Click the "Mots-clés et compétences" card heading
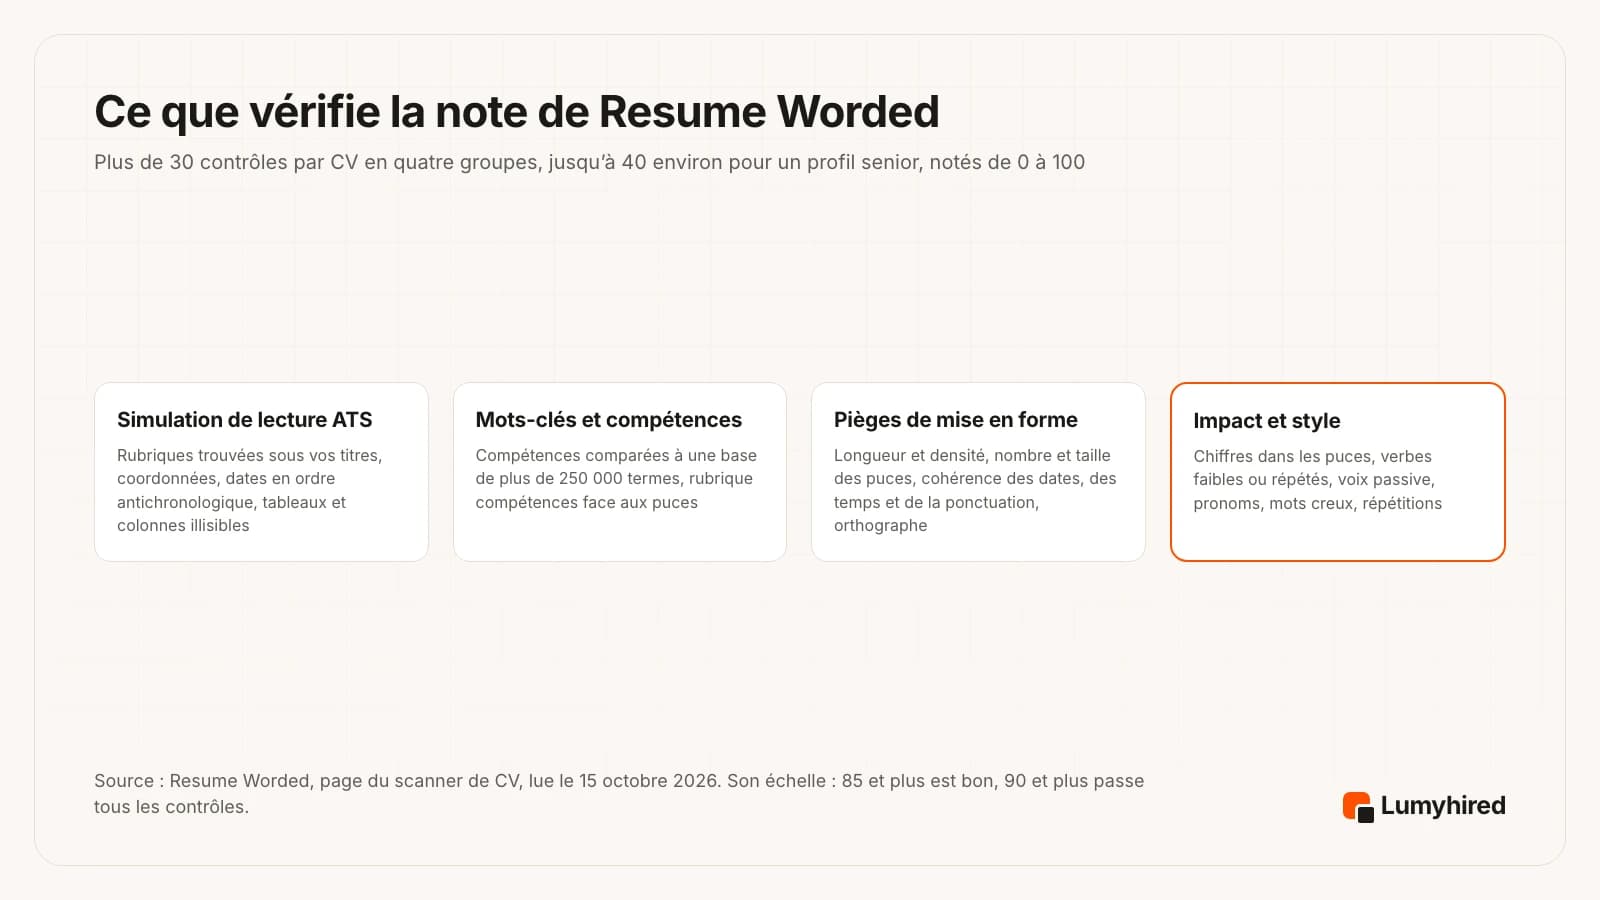 point(608,420)
